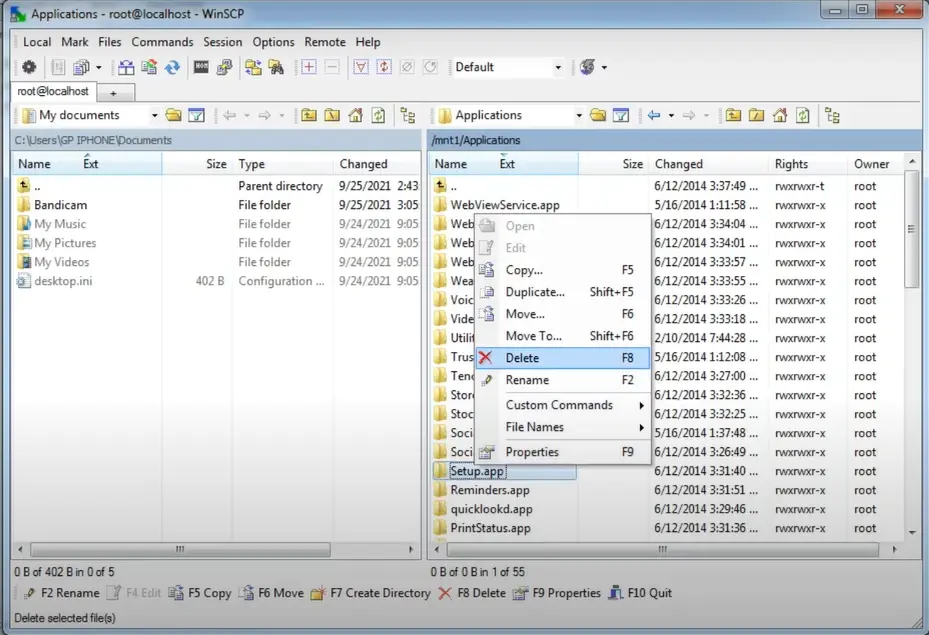The image size is (929, 635).
Task: Click the /mnt1/Applications path bar
Action: [674, 140]
